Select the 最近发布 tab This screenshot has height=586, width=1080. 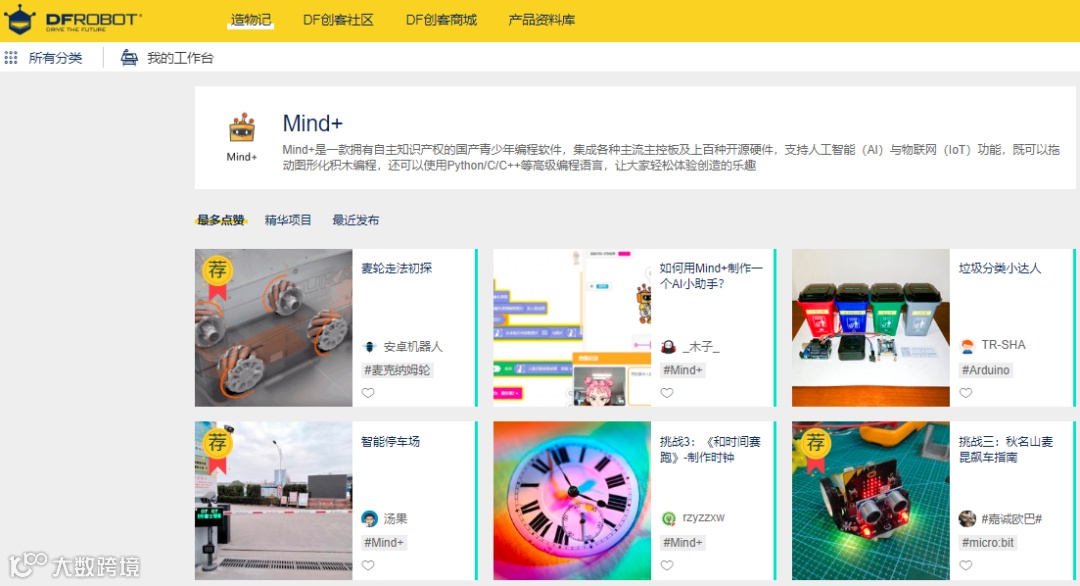[x=355, y=220]
